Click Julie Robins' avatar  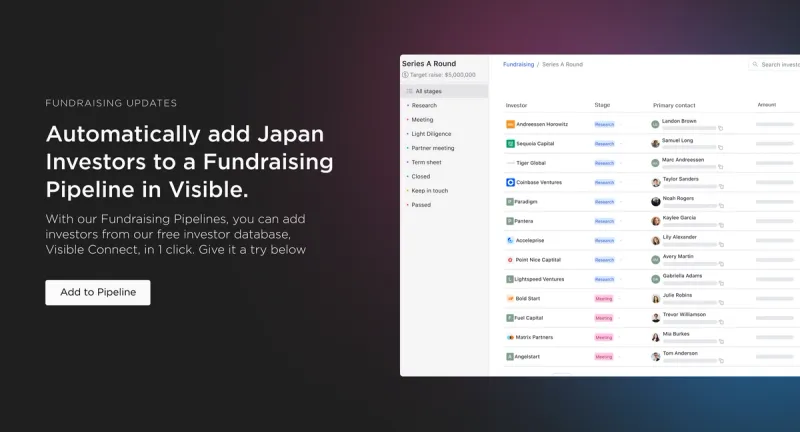[656, 299]
